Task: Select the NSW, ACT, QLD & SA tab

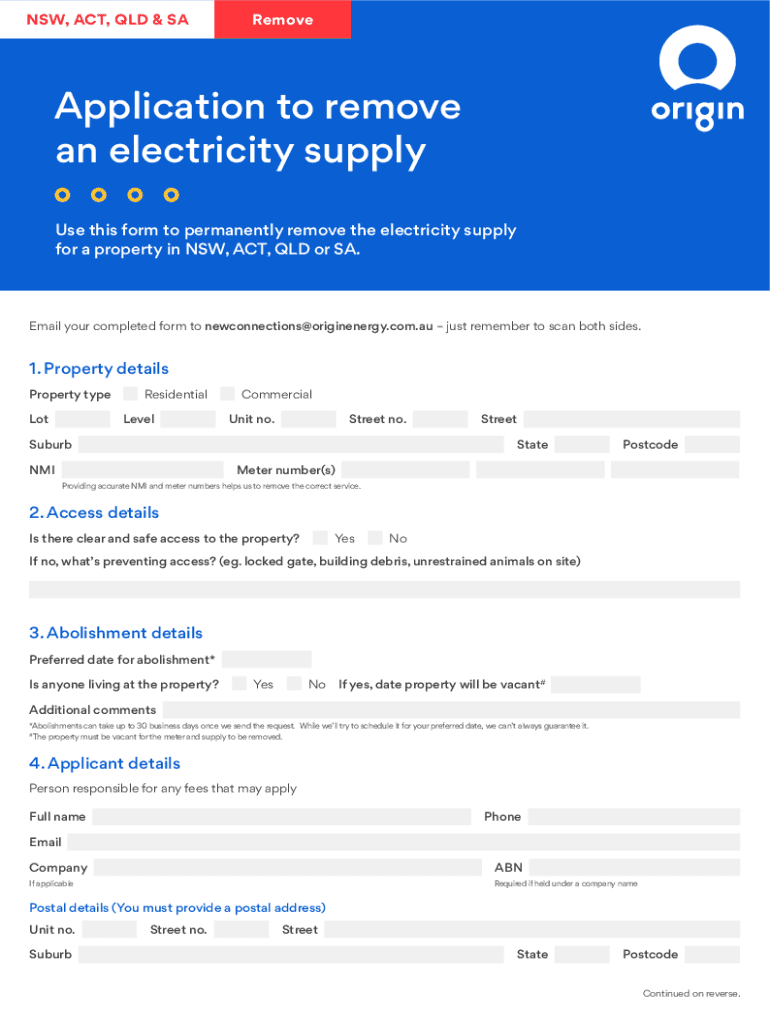Action: [107, 19]
